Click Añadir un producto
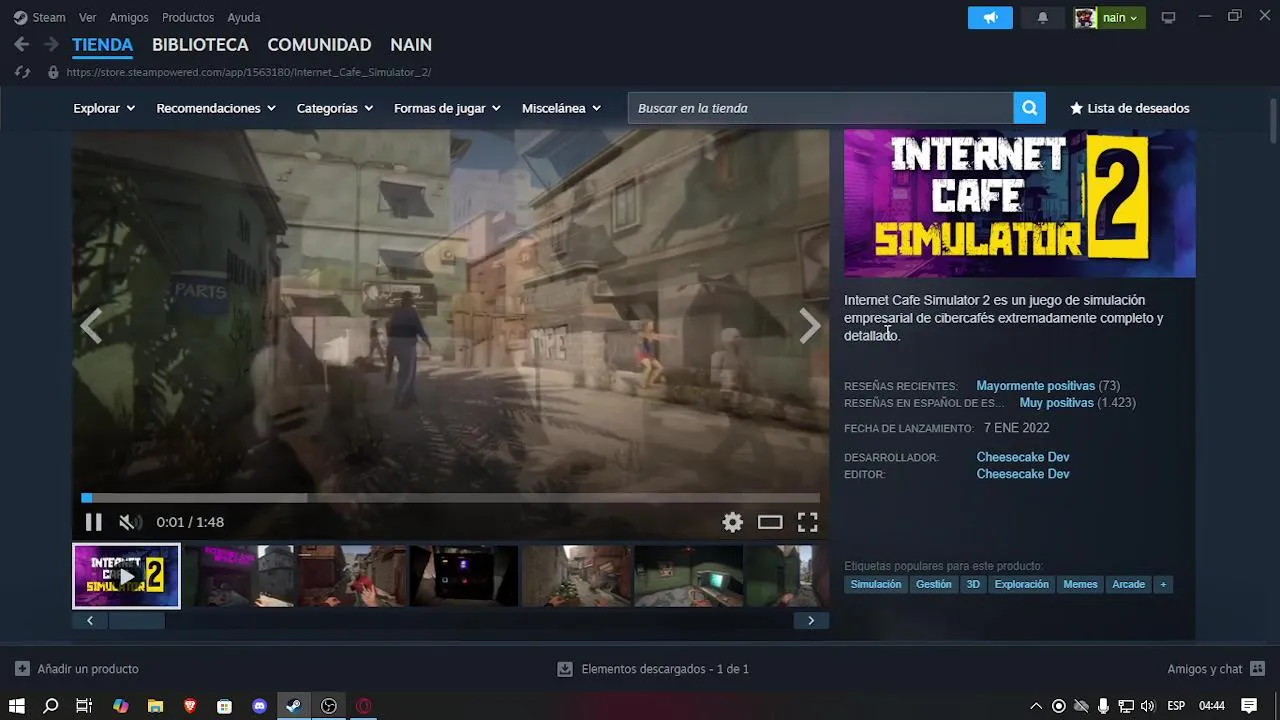Image resolution: width=1280 pixels, height=720 pixels. [x=77, y=669]
